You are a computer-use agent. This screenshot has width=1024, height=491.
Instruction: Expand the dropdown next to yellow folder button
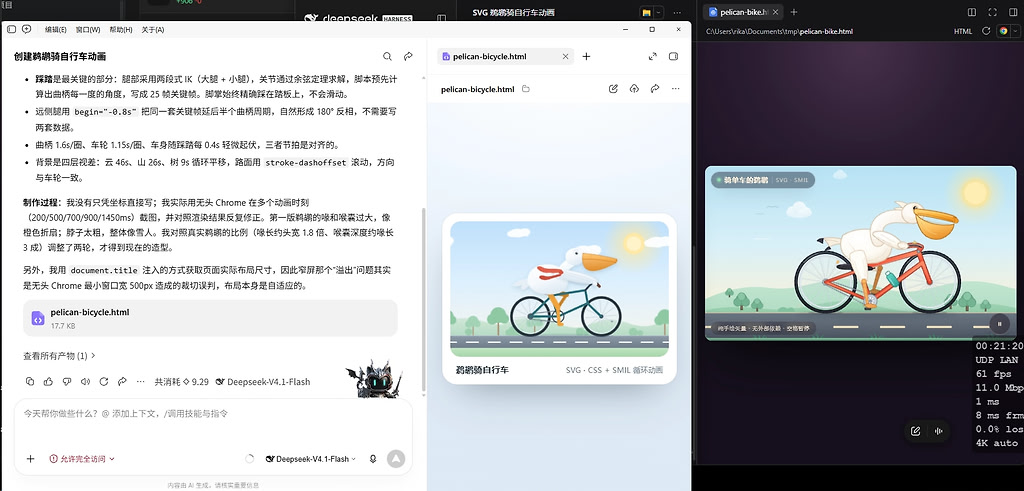coord(658,12)
